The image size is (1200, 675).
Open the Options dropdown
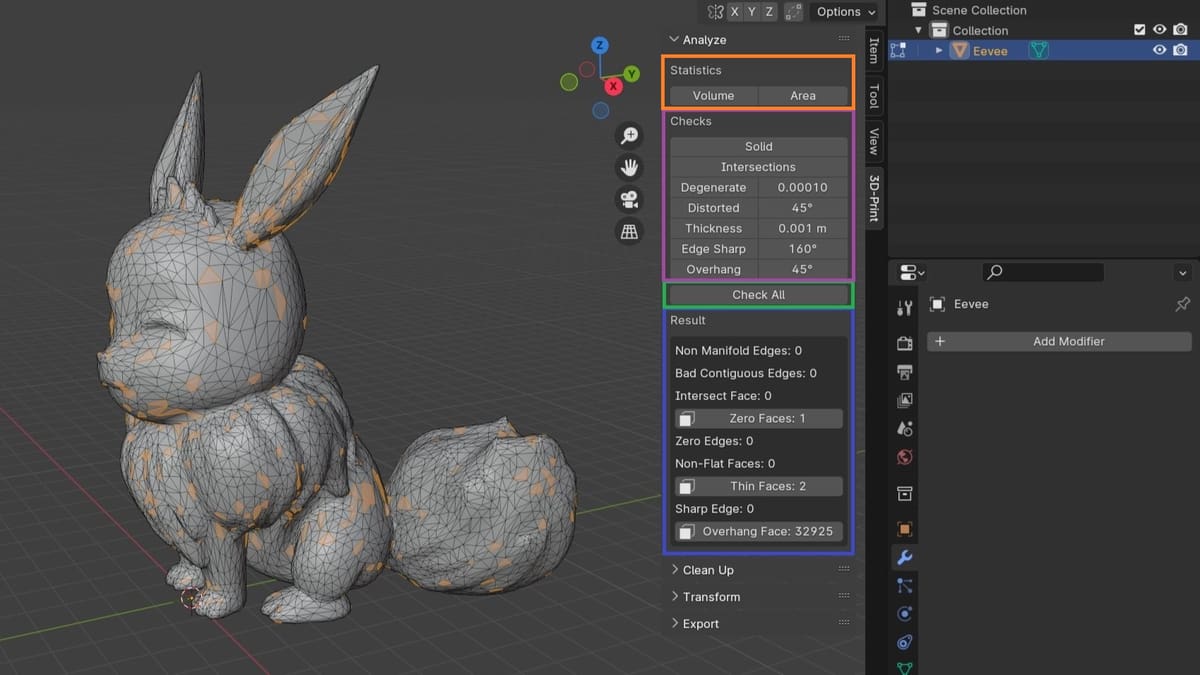[845, 12]
